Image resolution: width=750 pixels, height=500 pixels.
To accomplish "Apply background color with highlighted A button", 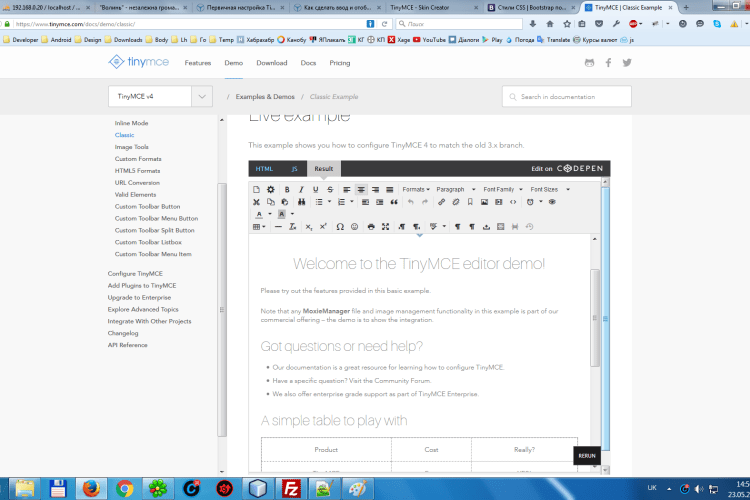I will pyautogui.click(x=282, y=214).
